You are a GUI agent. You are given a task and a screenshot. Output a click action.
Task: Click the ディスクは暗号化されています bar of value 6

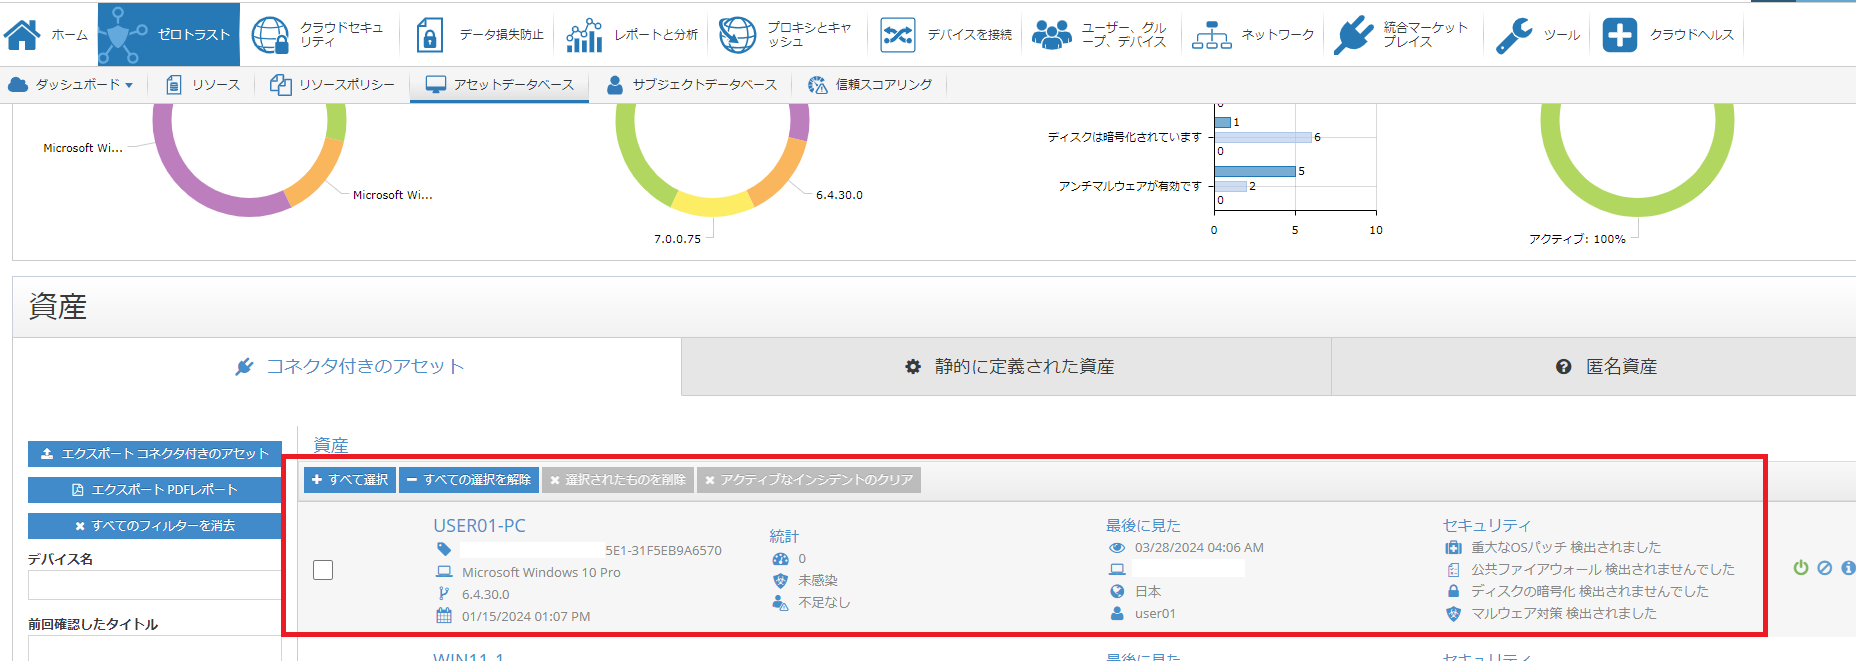[x=1263, y=137]
